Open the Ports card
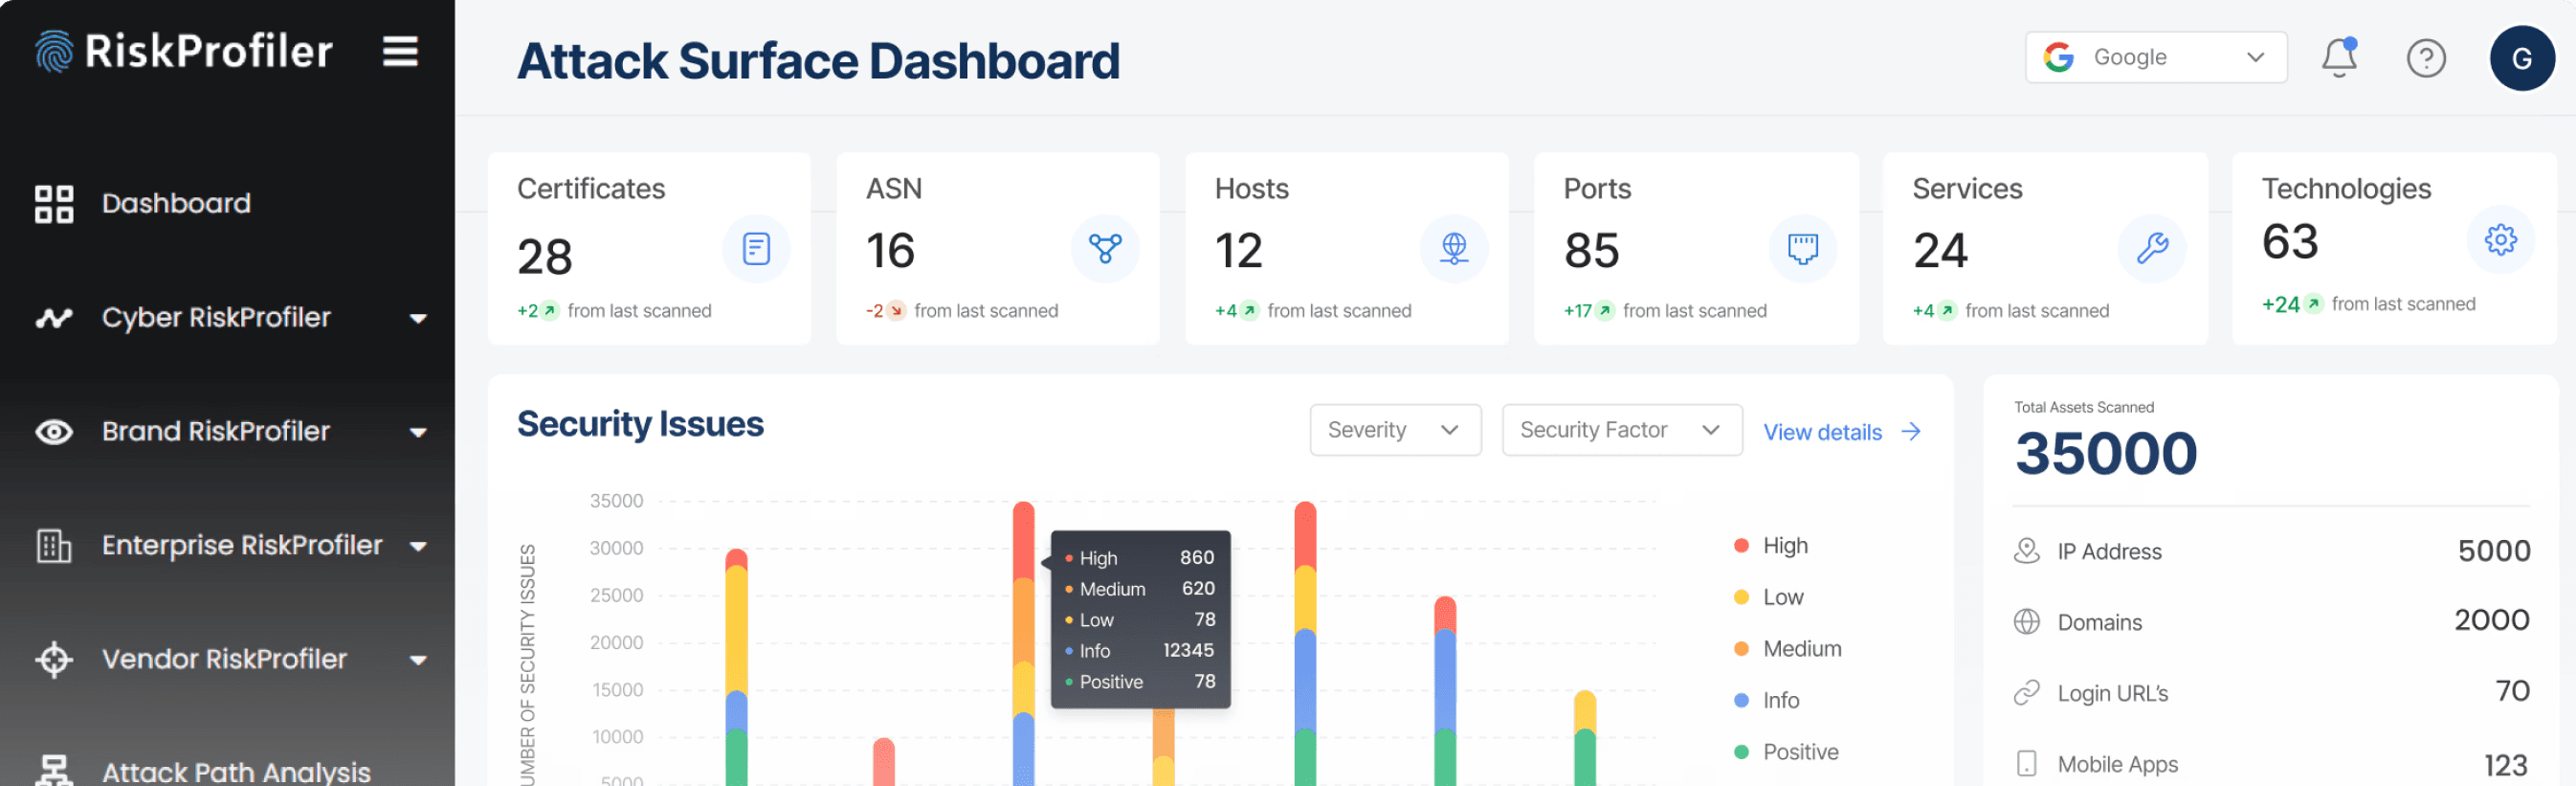This screenshot has height=786, width=2576. point(1696,249)
